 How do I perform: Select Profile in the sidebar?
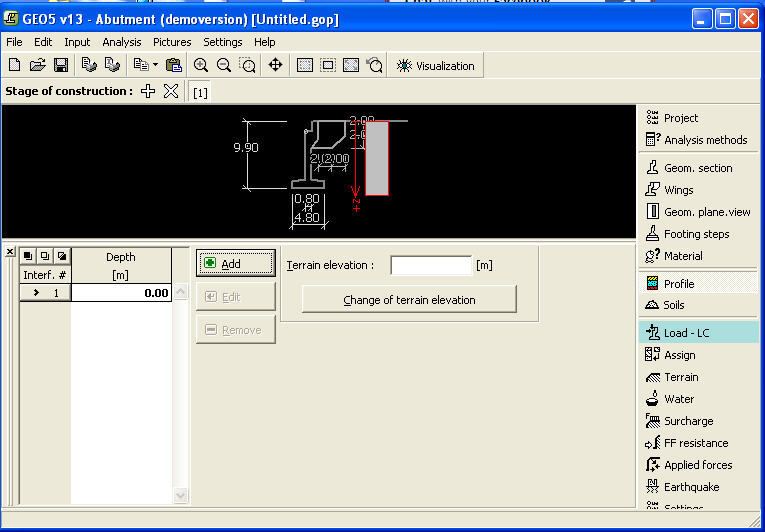(699, 284)
